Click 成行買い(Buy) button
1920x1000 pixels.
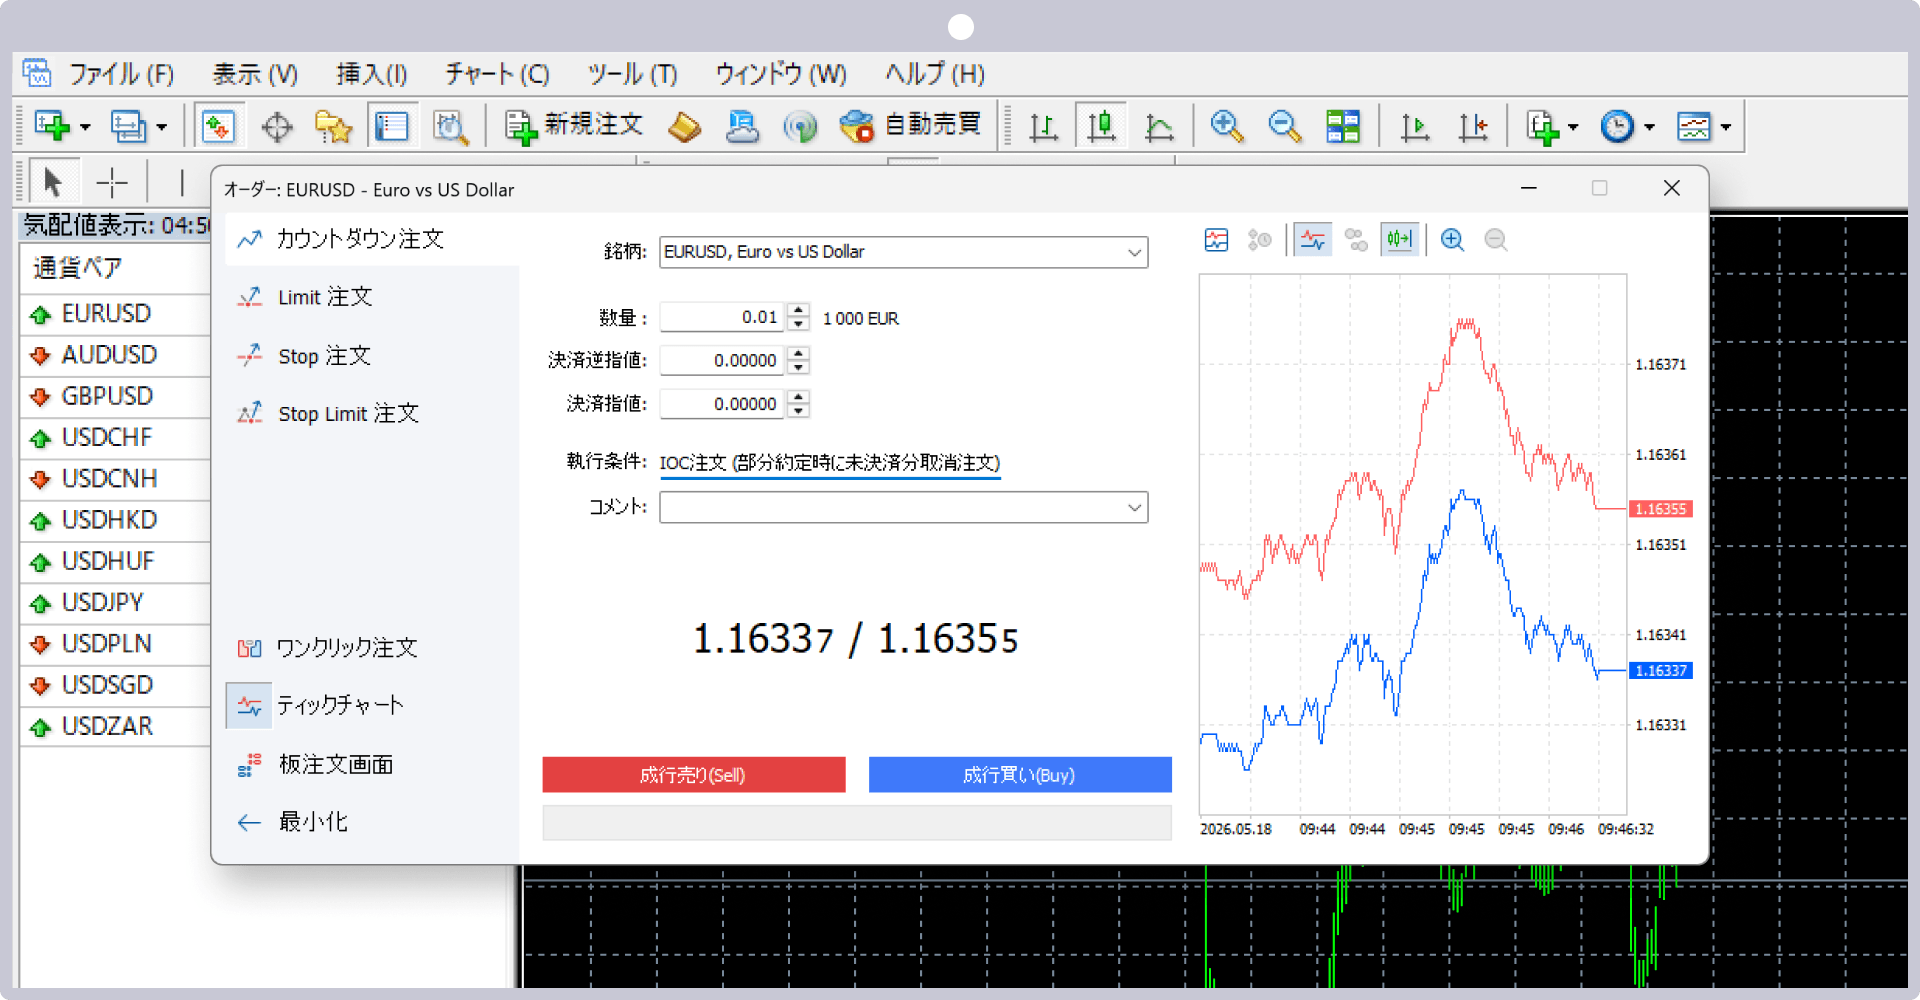click(x=1020, y=775)
